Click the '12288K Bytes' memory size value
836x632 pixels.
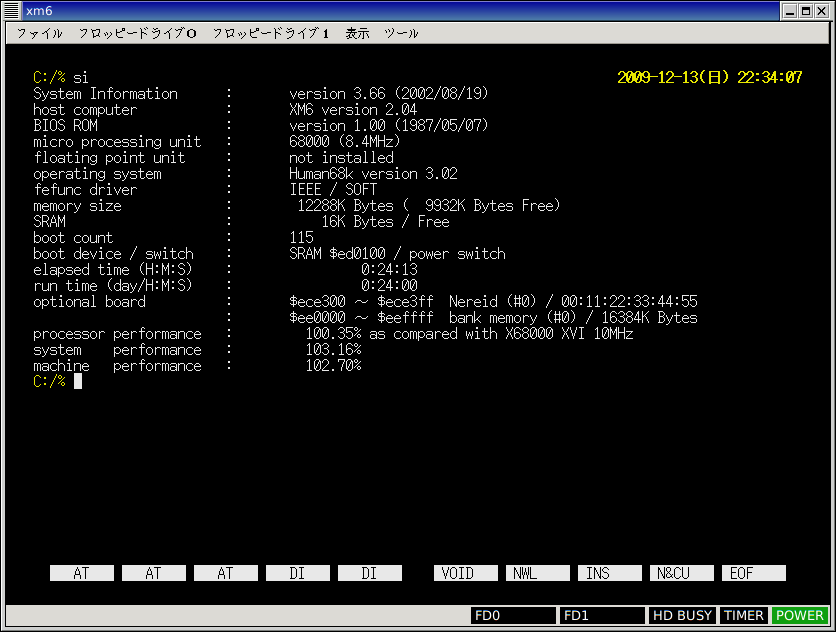tap(345, 206)
